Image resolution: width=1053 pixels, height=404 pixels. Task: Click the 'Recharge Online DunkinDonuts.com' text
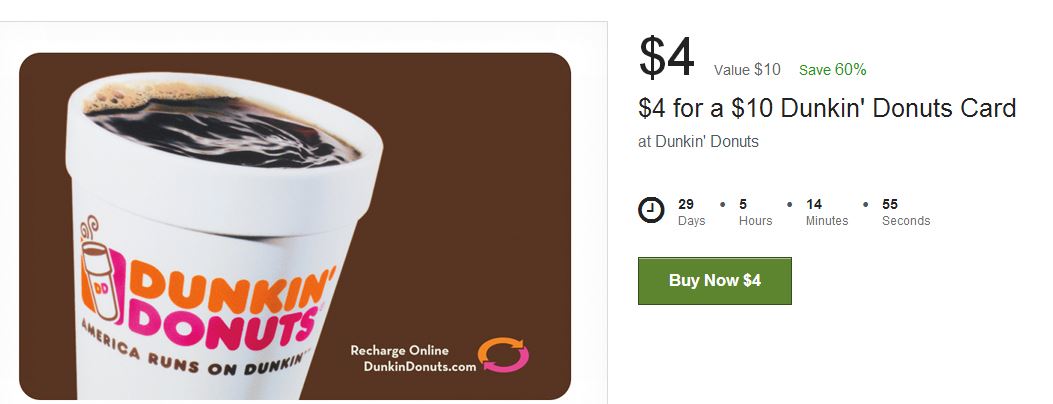coord(412,358)
